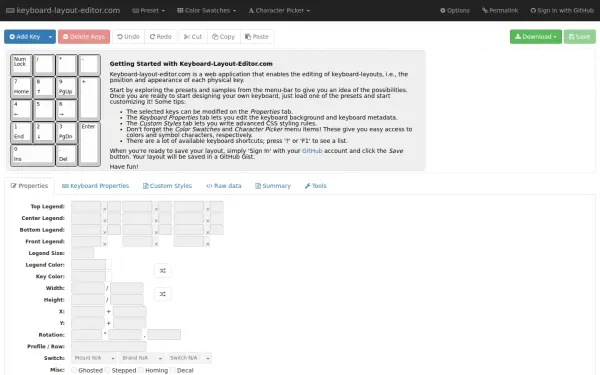Viewport: 600px width, 375px height.
Task: Open the Download dropdown button
Action: (536, 37)
